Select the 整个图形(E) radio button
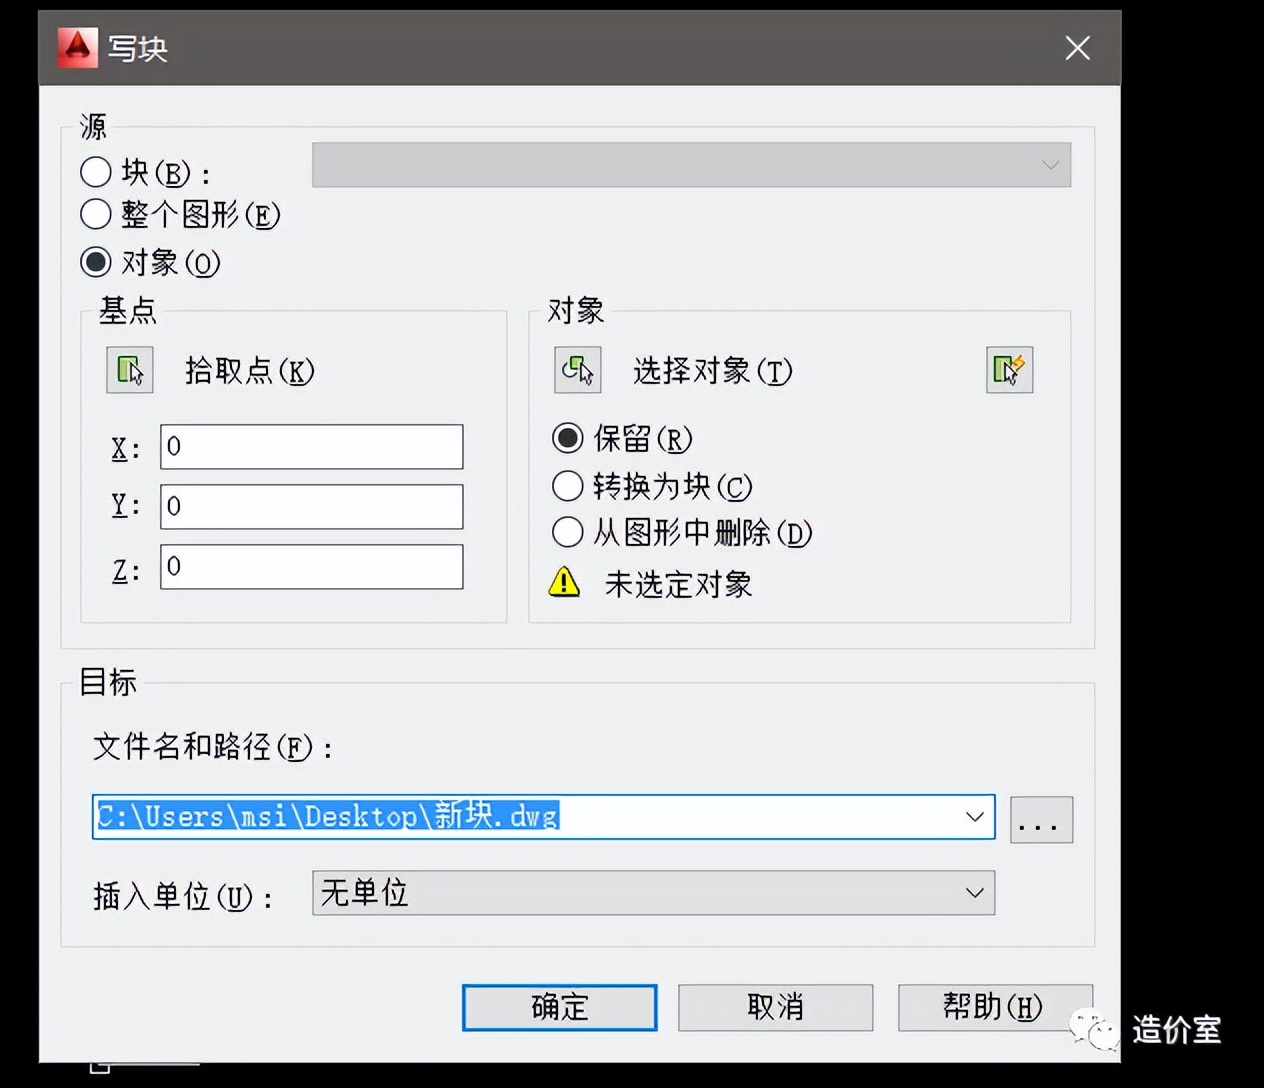 [x=96, y=214]
